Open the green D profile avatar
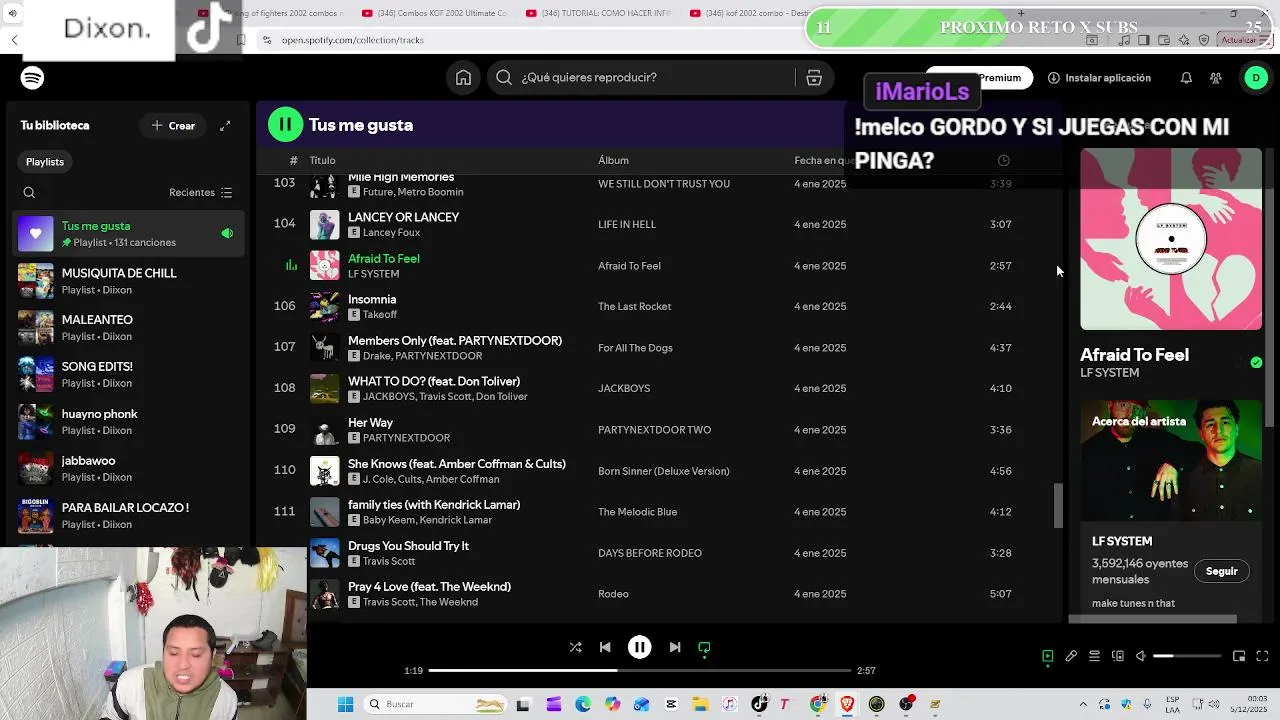The height and width of the screenshot is (720, 1280). 1256,78
